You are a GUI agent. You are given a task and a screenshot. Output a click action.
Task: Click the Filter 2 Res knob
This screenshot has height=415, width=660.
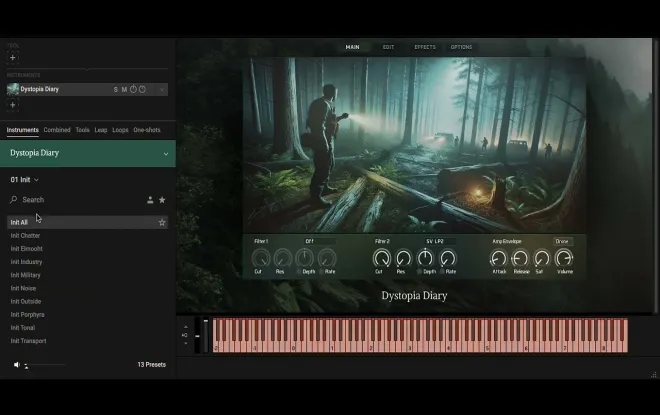point(403,258)
